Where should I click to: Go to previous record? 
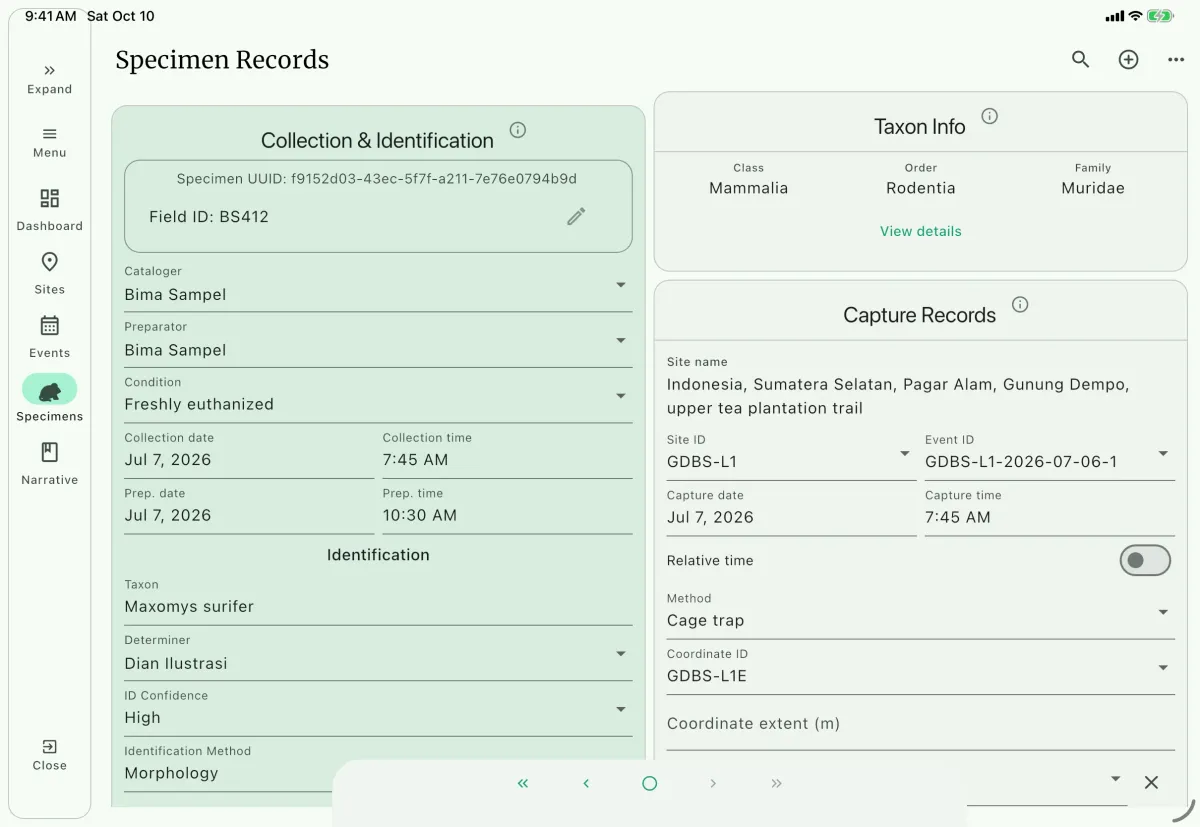[586, 784]
